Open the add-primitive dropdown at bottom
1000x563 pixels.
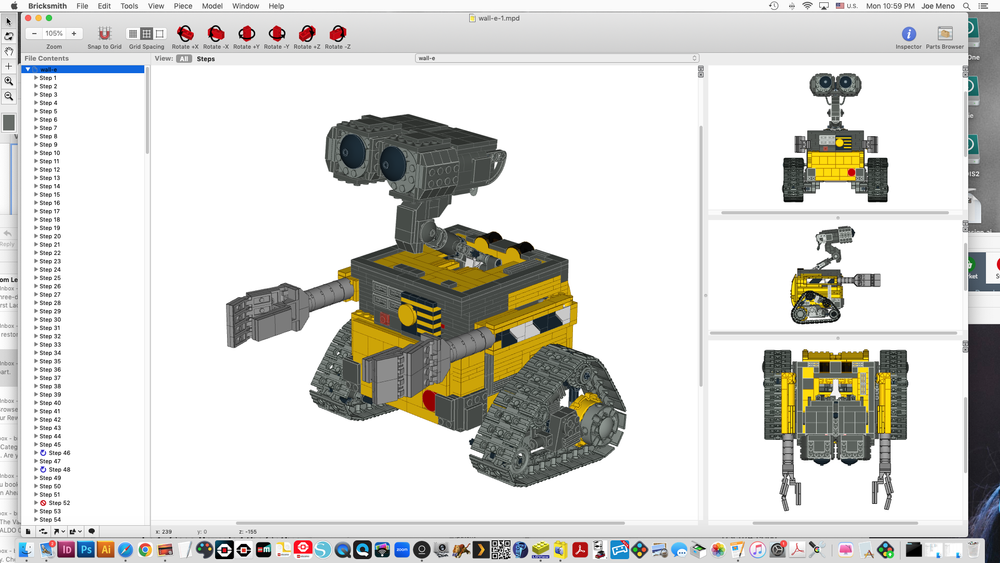[x=75, y=531]
